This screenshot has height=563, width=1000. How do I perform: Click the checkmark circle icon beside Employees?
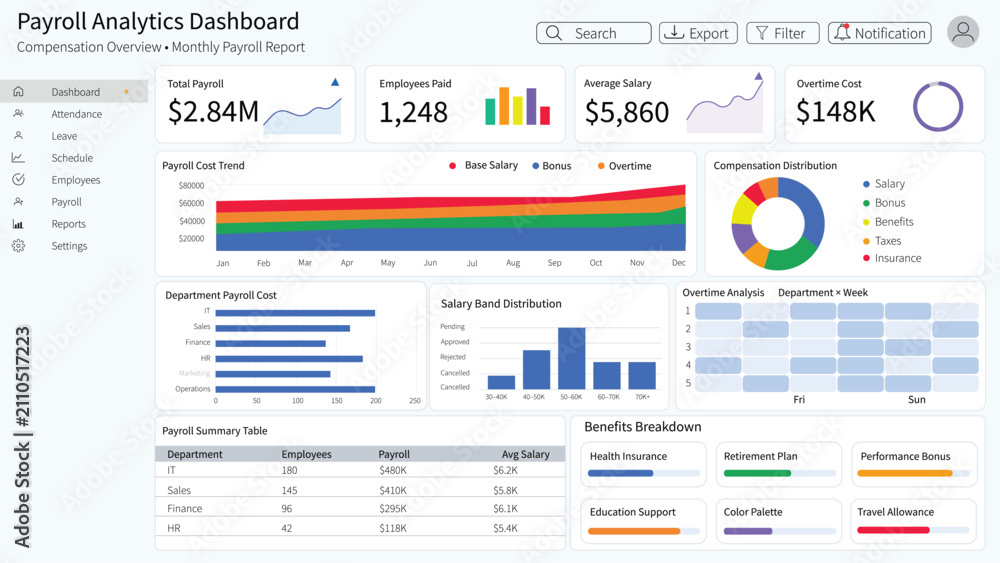18,179
